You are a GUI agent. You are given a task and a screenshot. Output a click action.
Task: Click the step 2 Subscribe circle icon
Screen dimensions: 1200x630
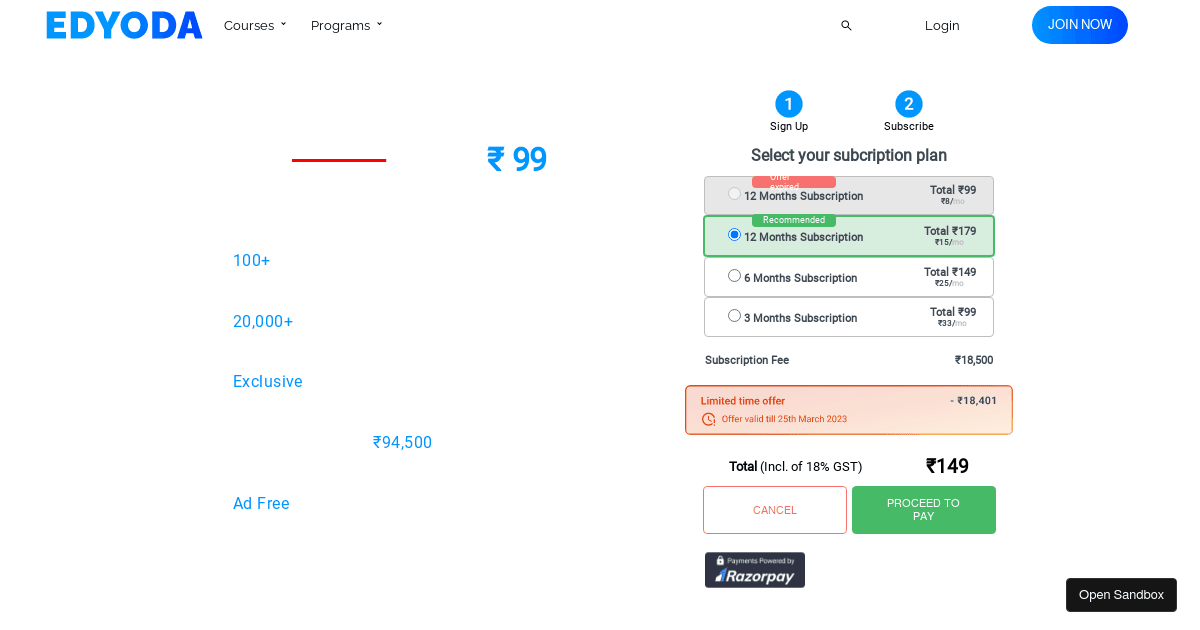click(x=908, y=104)
